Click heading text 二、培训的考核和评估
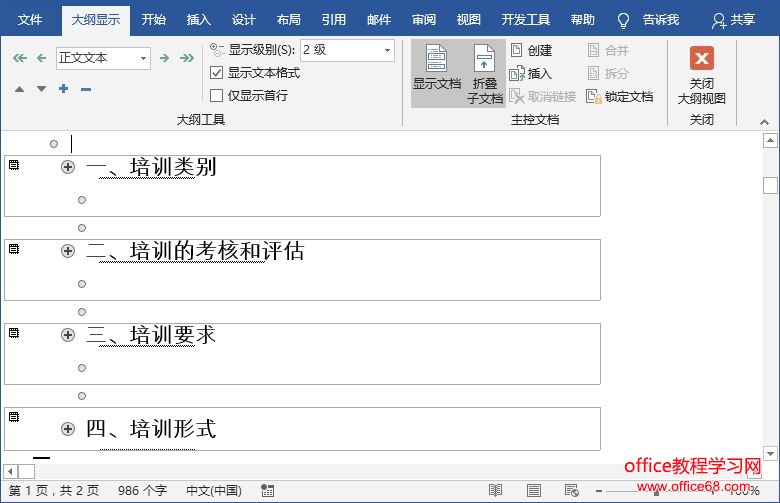 (195, 251)
